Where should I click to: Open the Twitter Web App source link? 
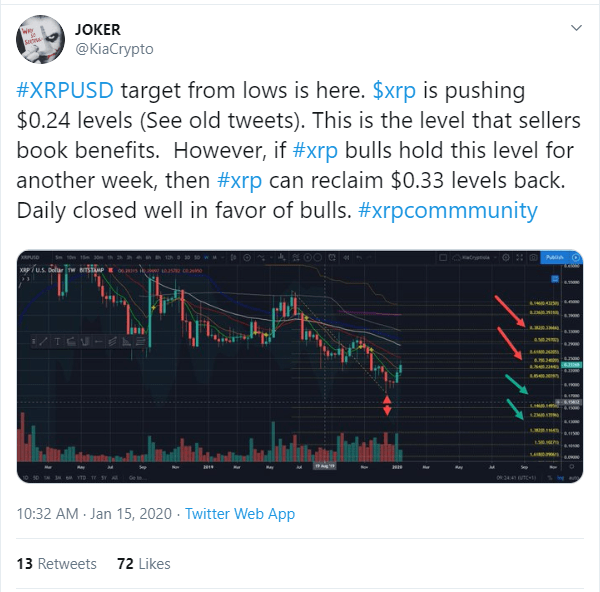(x=240, y=514)
